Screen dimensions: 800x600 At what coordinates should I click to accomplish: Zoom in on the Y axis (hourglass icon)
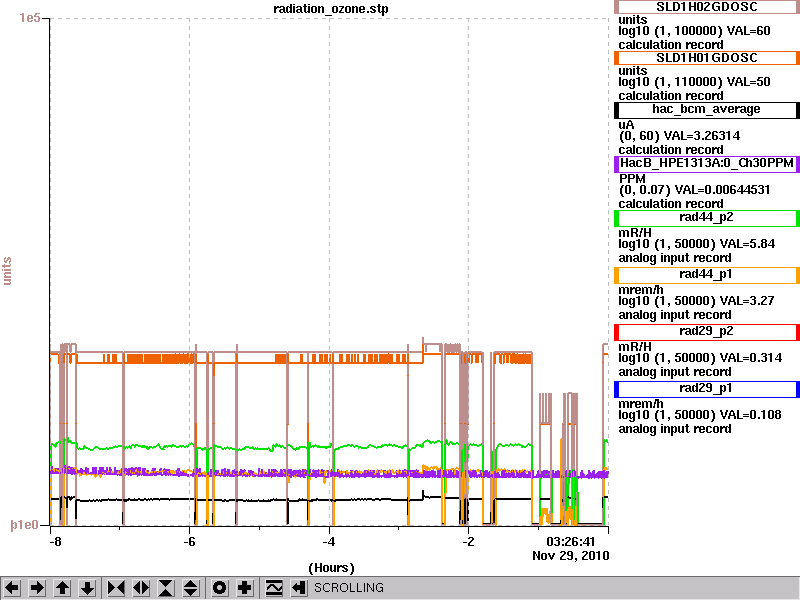[166, 588]
